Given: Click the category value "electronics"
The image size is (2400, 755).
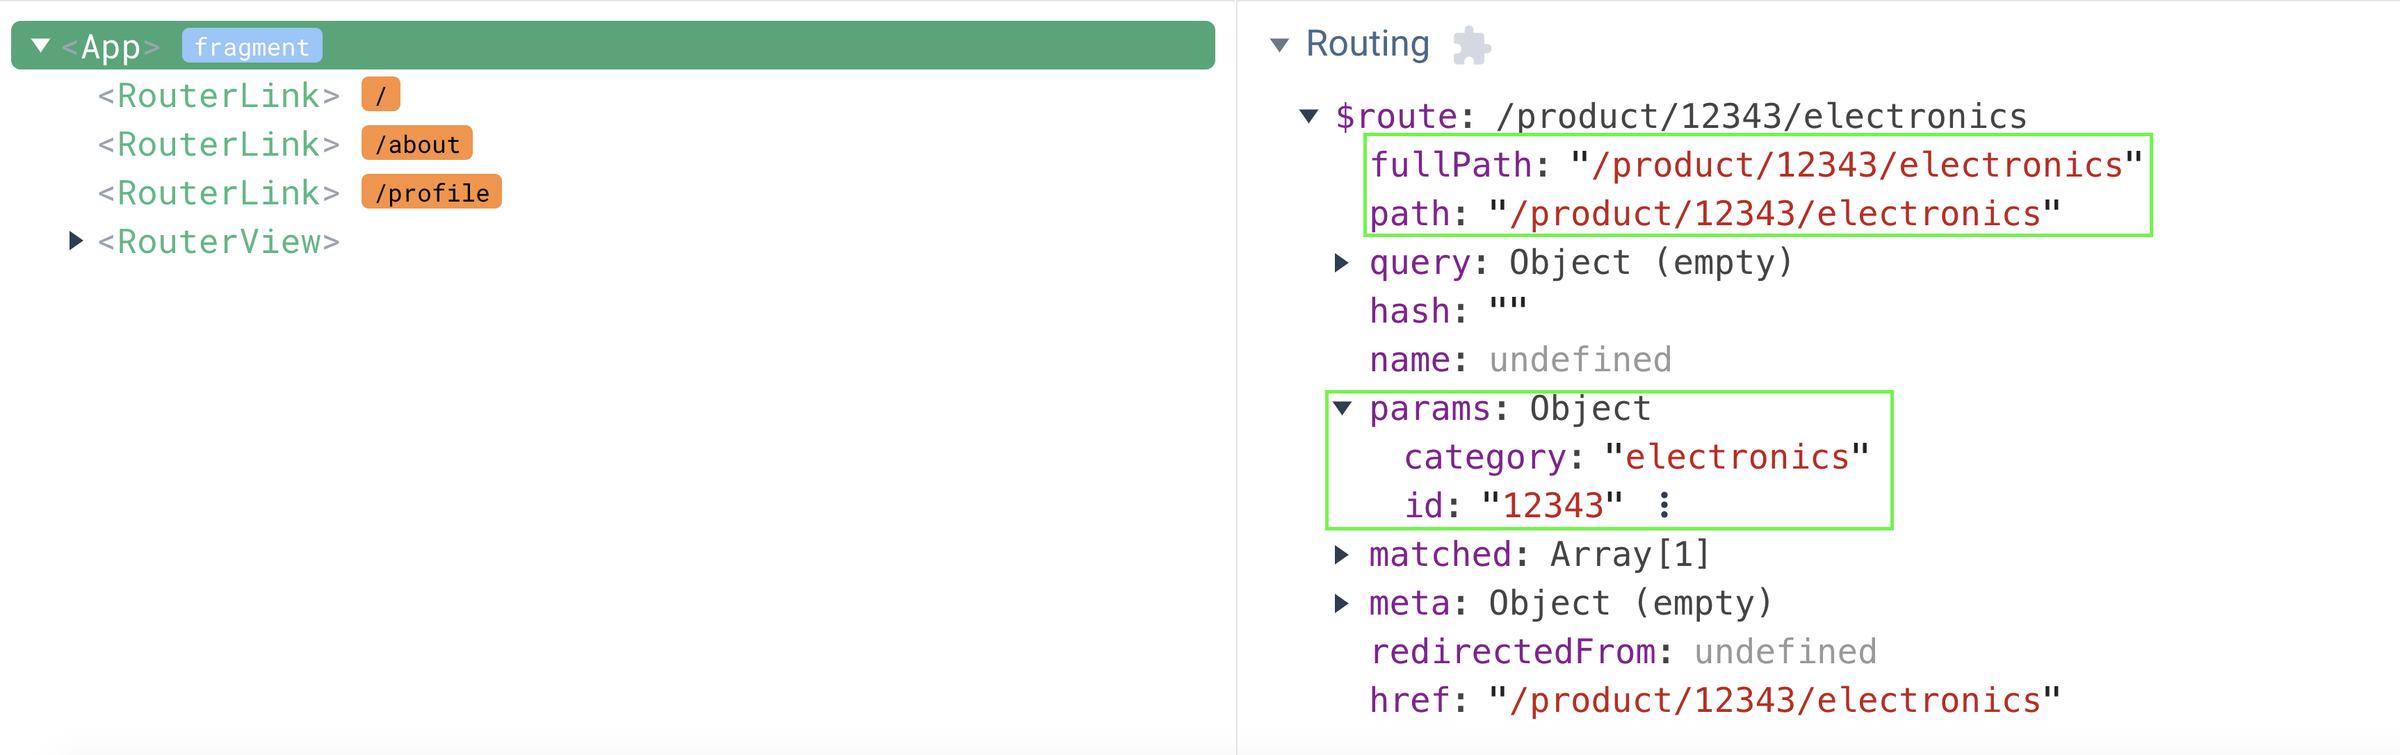Looking at the screenshot, I should click(x=1736, y=457).
